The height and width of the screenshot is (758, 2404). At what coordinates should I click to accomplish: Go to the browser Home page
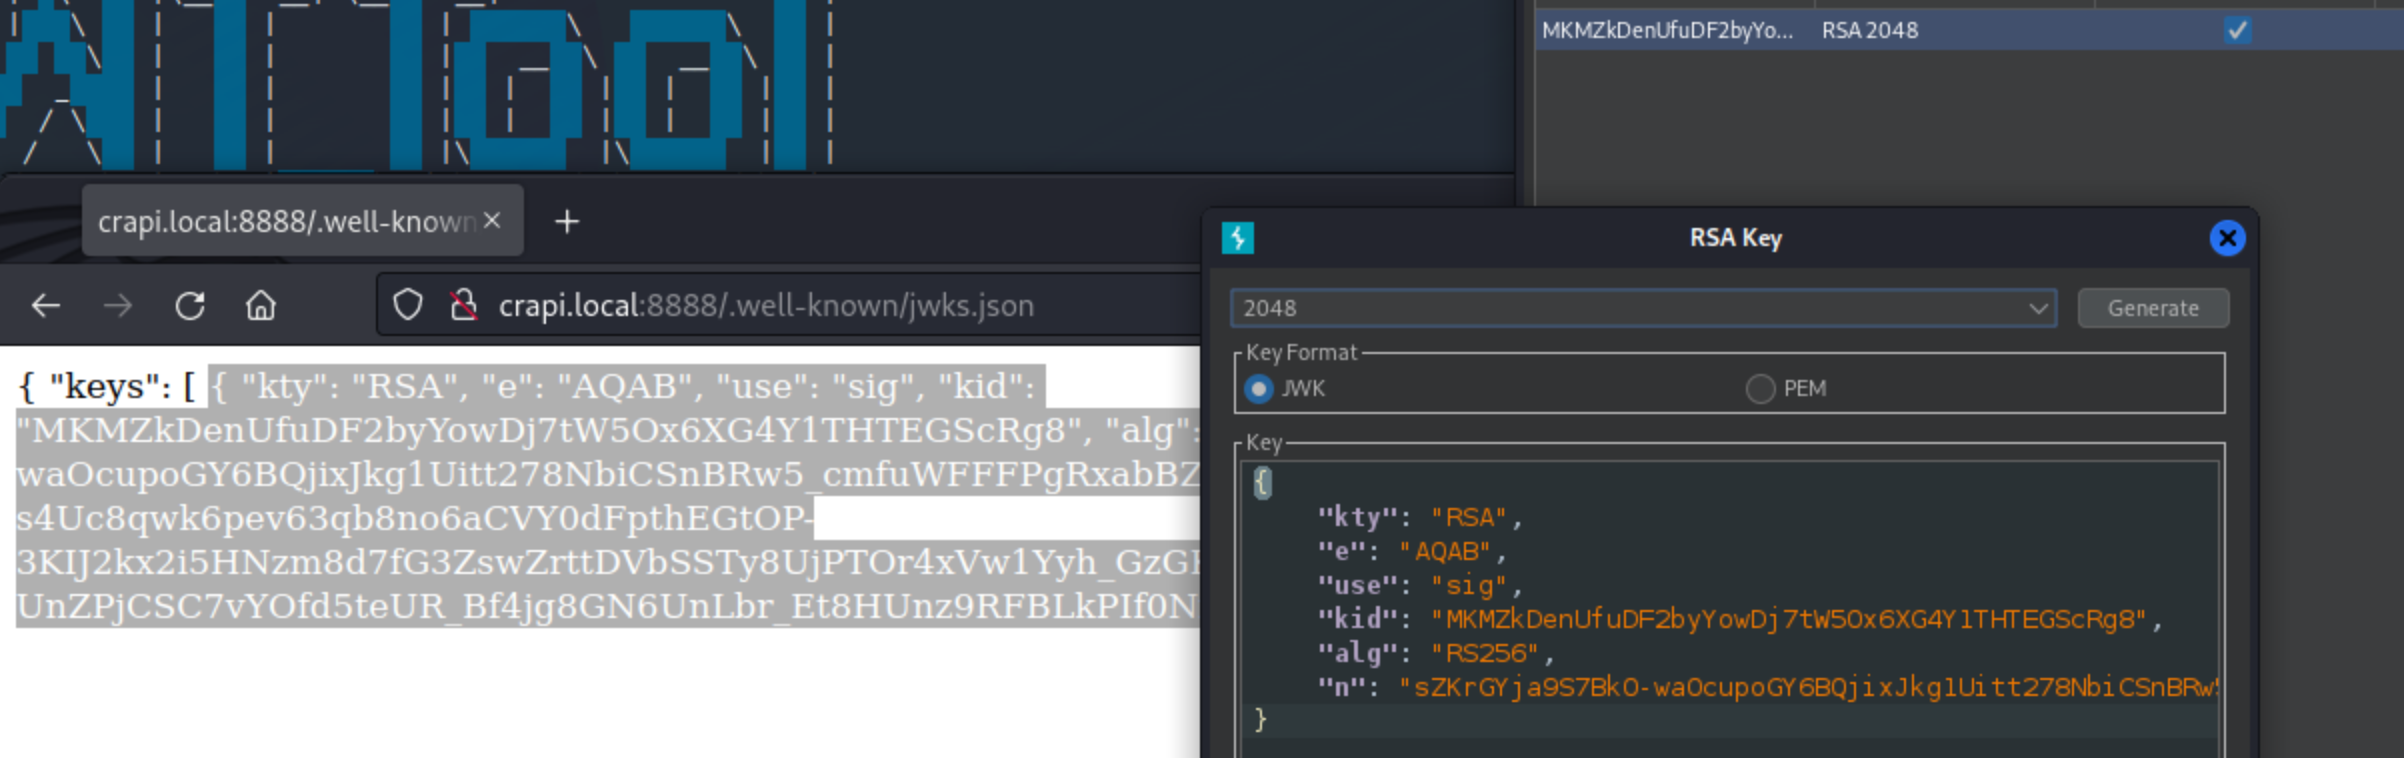[x=261, y=305]
